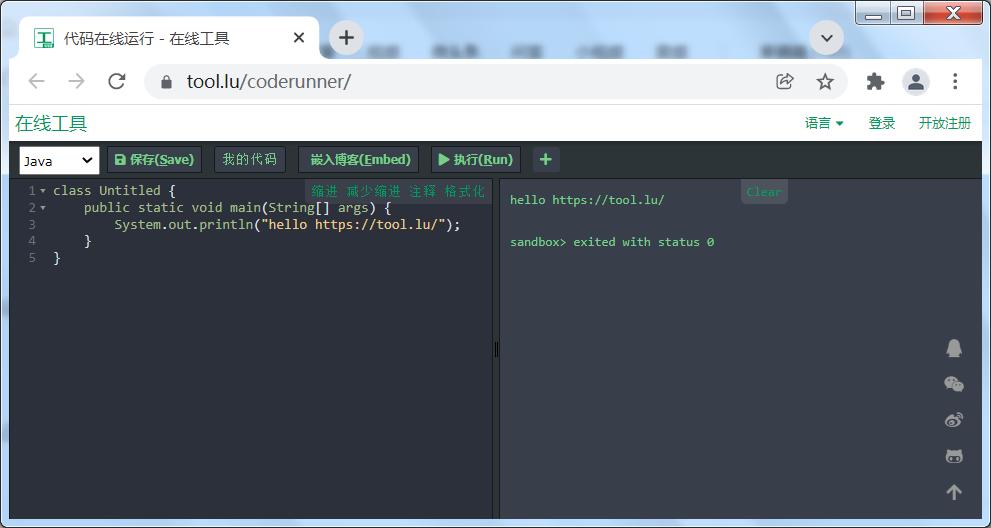Screen dimensions: 991x528
Task: Click the browser forward arrow
Action: point(76,81)
